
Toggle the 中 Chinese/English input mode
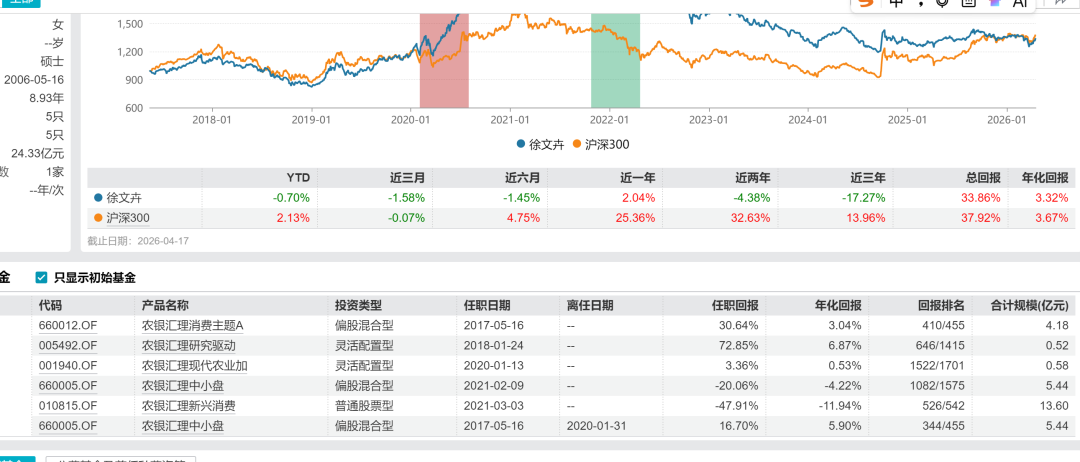click(895, 3)
